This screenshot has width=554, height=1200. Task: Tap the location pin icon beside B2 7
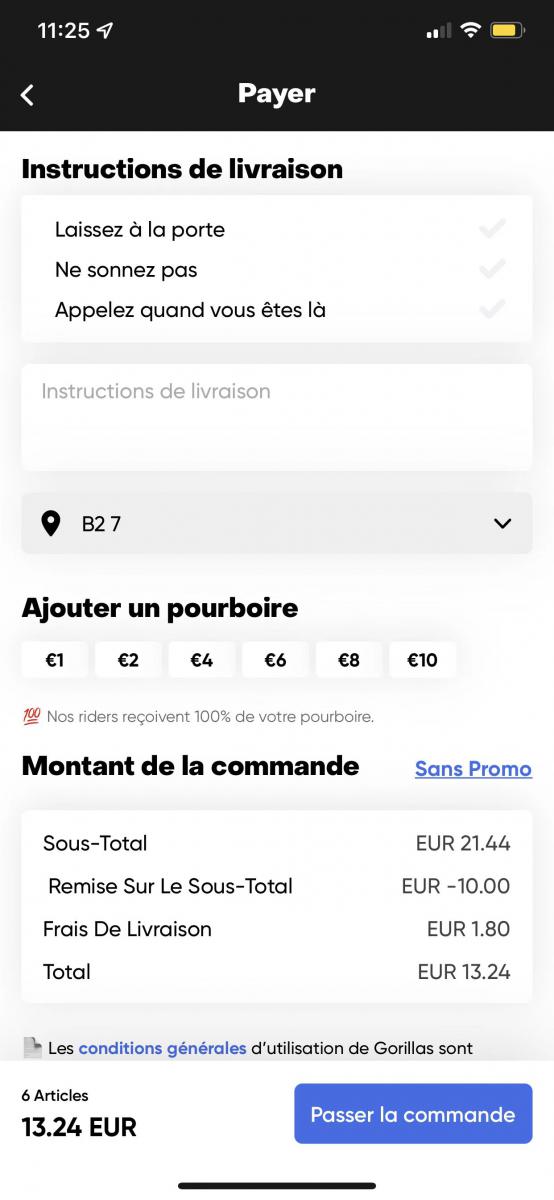tap(50, 523)
